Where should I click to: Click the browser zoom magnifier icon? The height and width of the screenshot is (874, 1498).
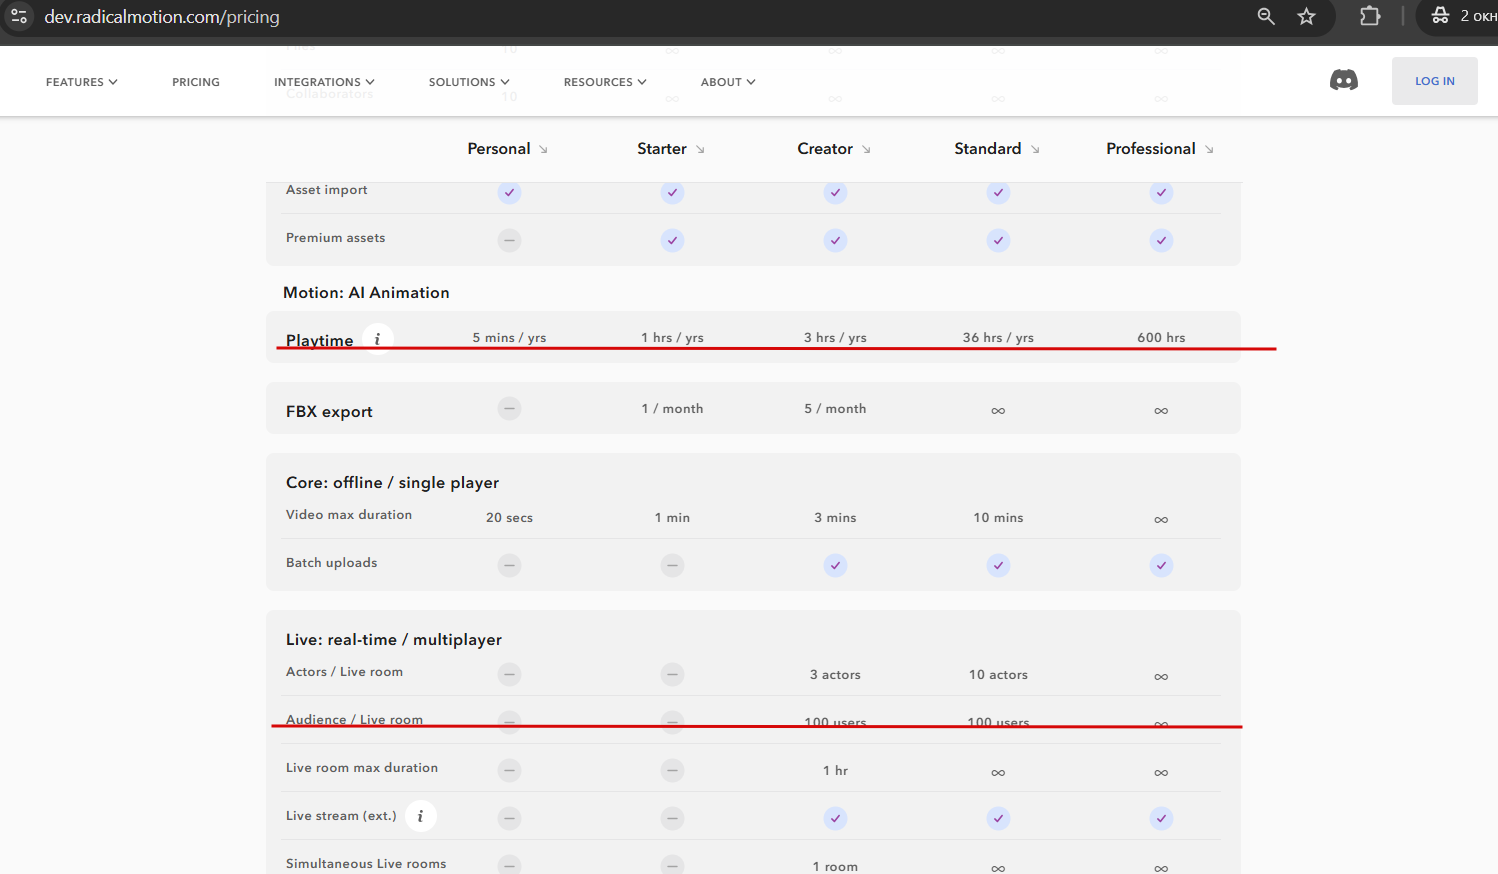click(1266, 16)
